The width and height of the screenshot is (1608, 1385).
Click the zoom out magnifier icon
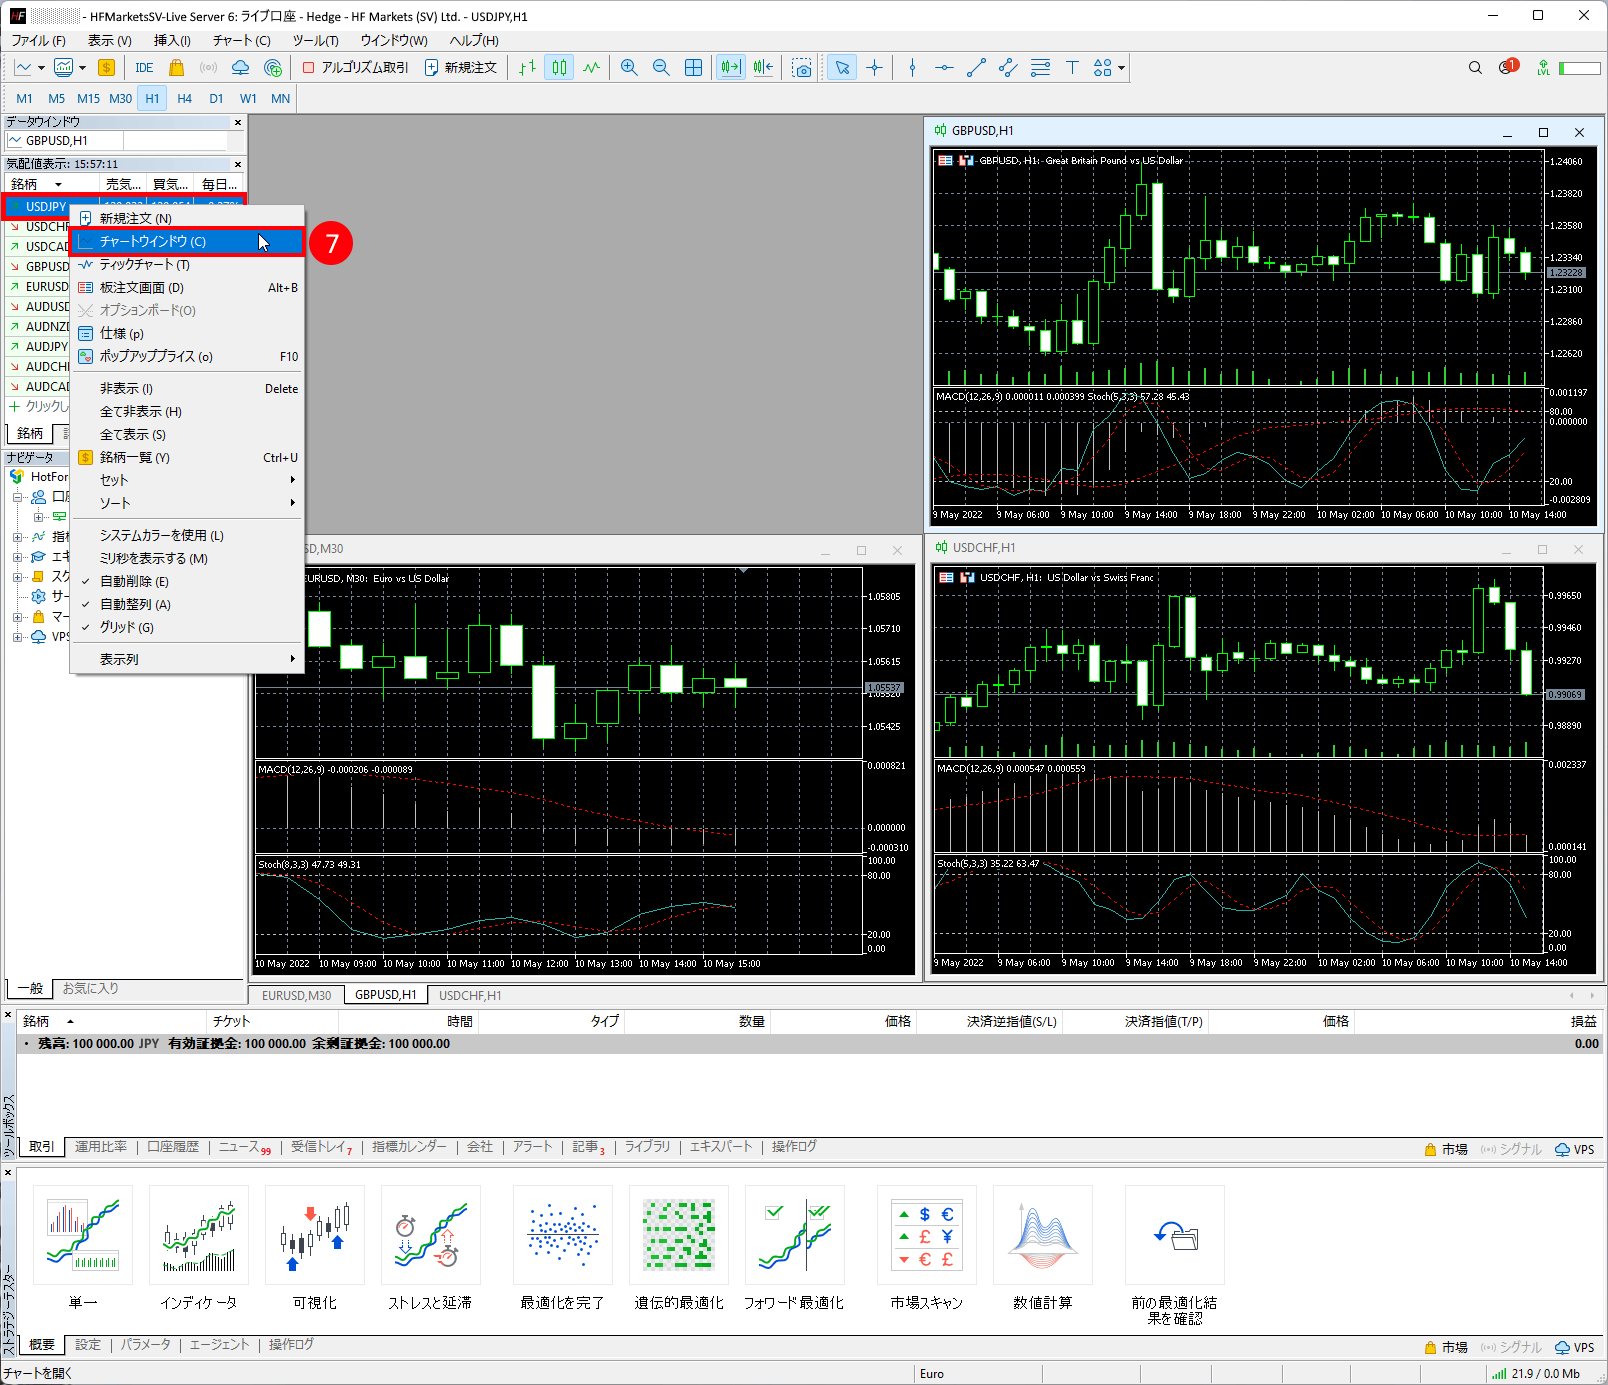point(661,67)
